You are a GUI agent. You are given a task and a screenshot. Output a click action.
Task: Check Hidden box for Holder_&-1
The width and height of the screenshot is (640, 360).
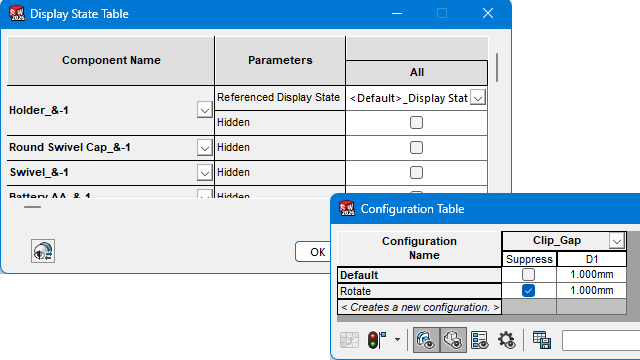coord(416,122)
